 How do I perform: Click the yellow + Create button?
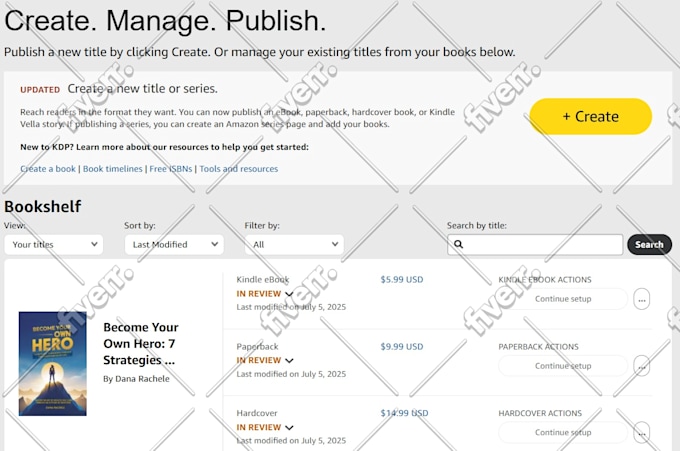[590, 116]
